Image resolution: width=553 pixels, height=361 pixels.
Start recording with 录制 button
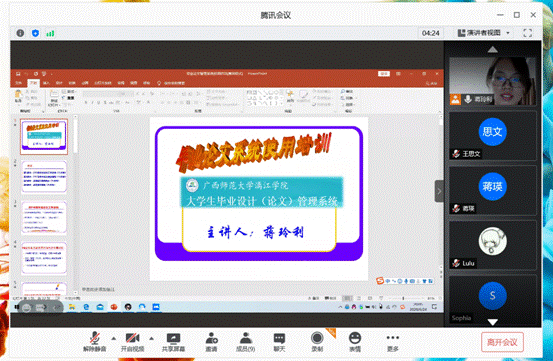click(x=317, y=342)
